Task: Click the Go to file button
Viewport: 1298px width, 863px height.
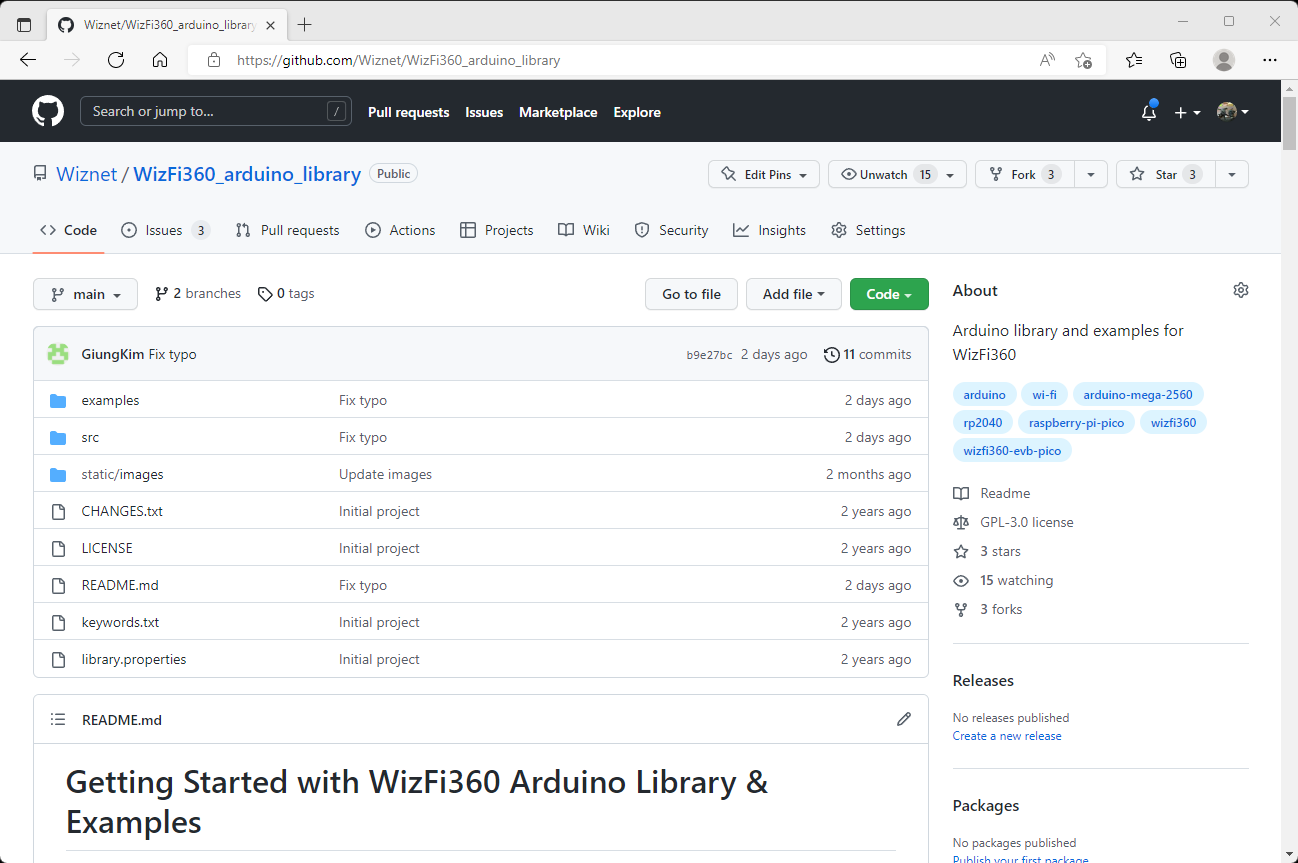Action: coord(691,294)
